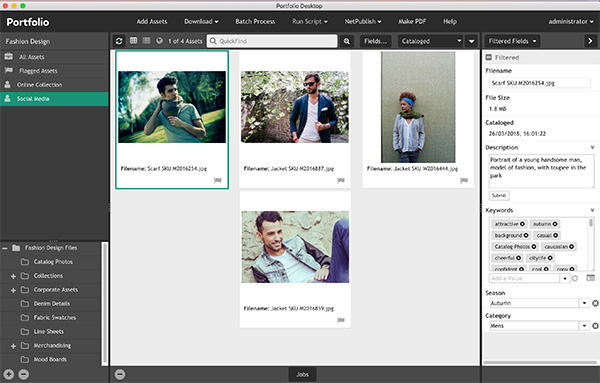
Task: Toggle the flag on Jacket SKU M2016887
Action: (x=341, y=180)
